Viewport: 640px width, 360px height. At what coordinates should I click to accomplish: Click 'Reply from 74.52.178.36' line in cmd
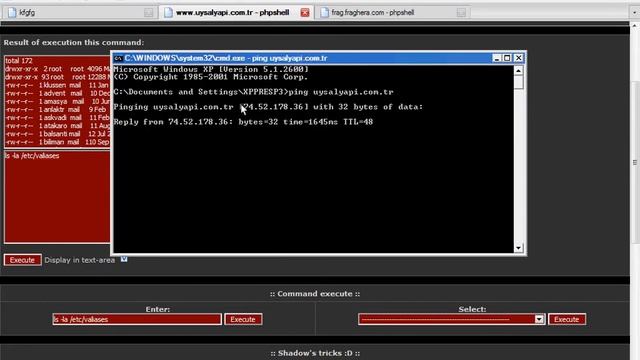(243, 122)
